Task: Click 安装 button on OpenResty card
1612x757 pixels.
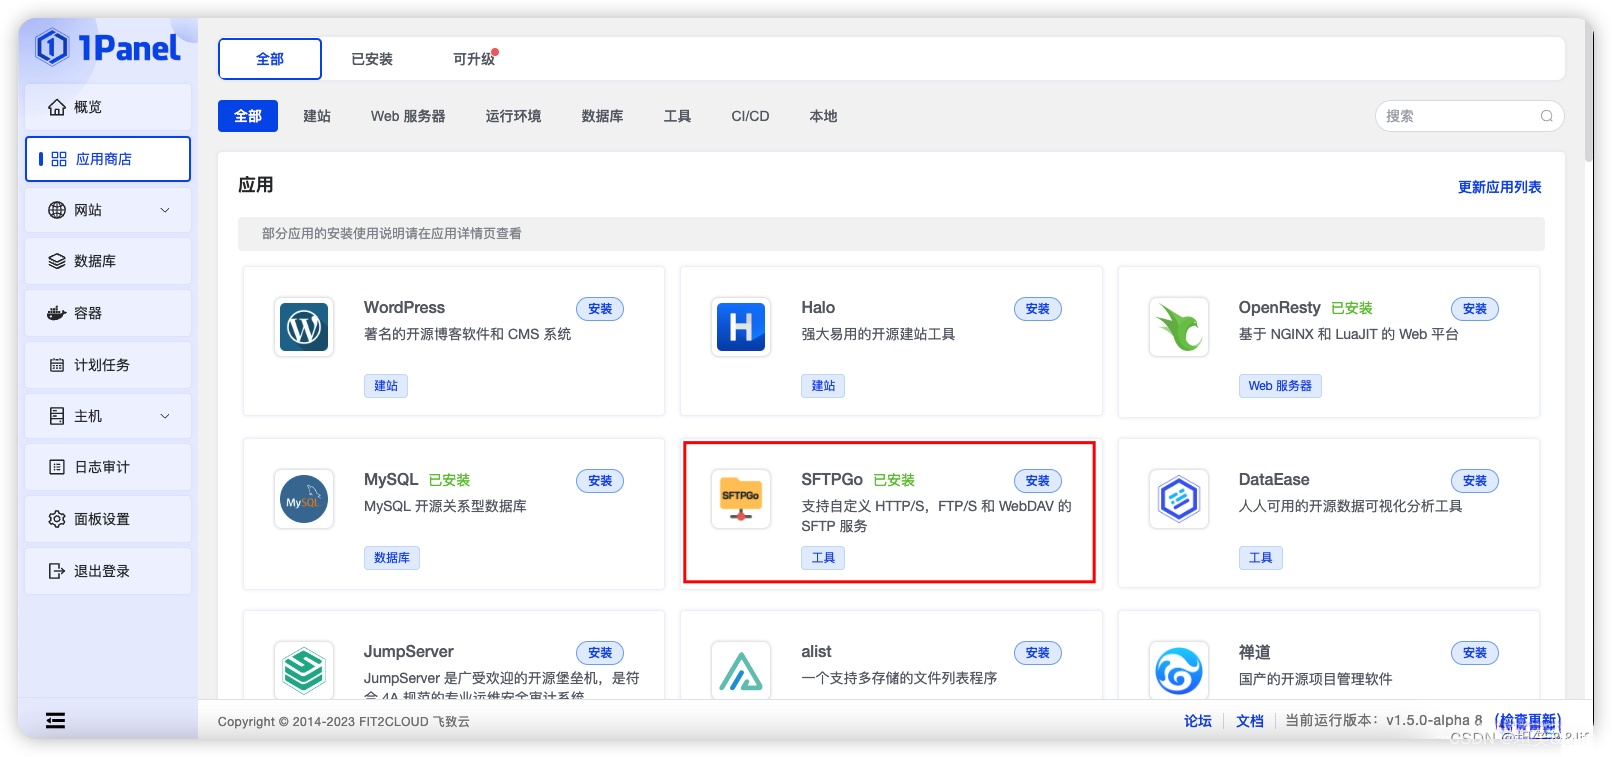Action: coord(1475,309)
